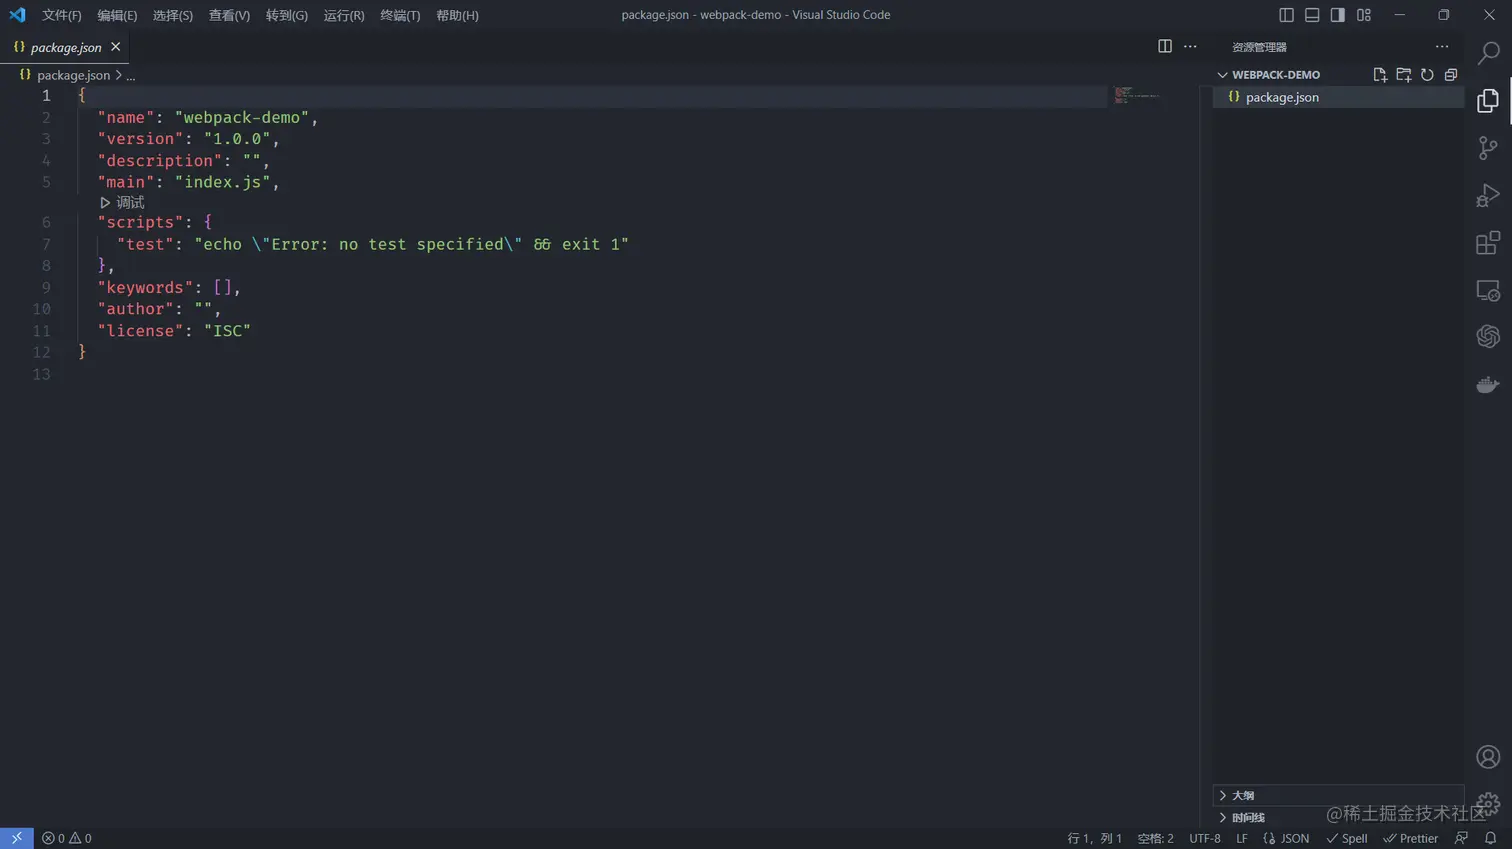
Task: Open the Accounts menu icon
Action: point(1488,757)
